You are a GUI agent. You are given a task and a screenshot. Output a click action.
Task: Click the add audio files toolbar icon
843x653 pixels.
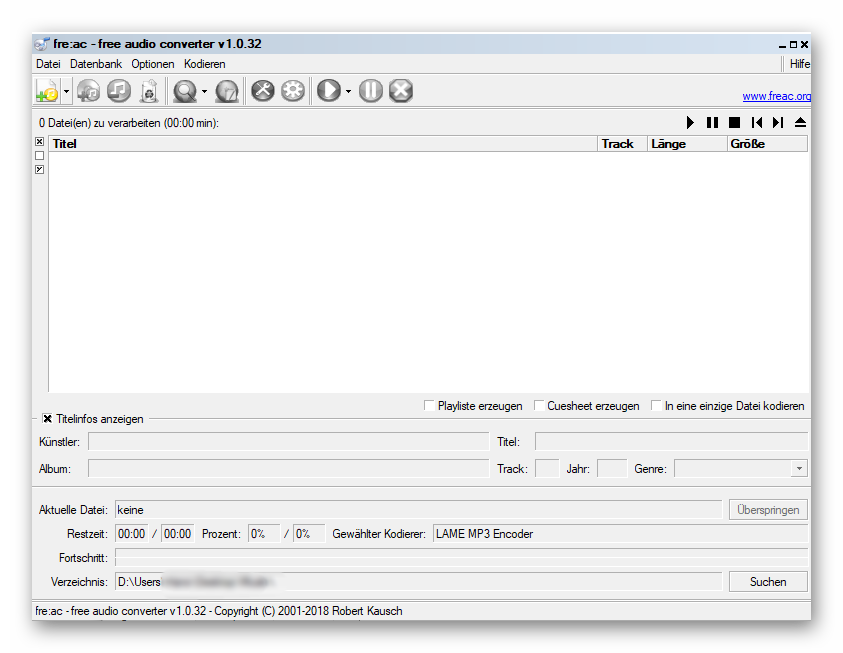[47, 91]
